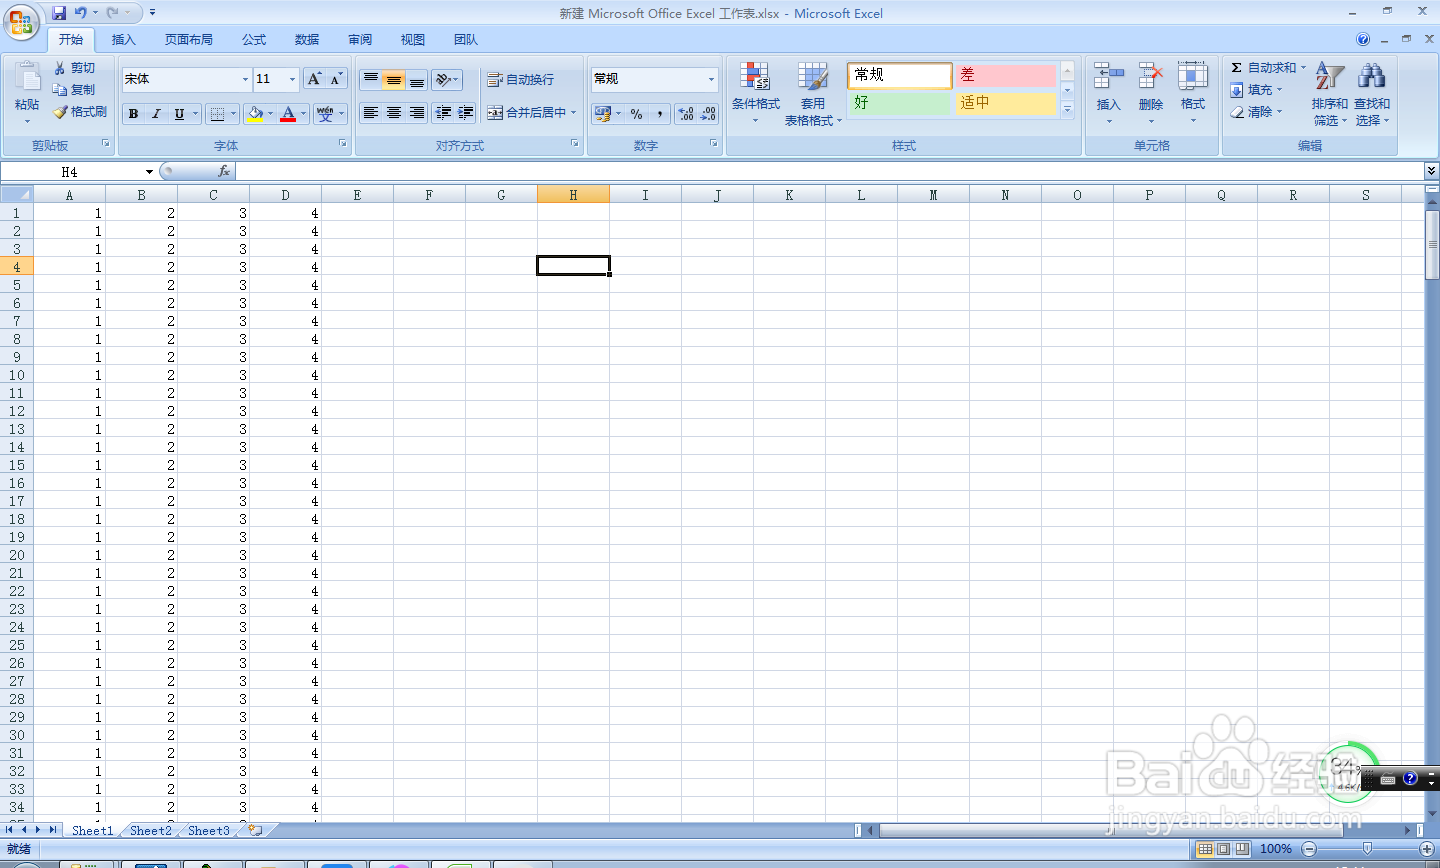Open Font dialog launcher in 字体 group

pyautogui.click(x=342, y=144)
